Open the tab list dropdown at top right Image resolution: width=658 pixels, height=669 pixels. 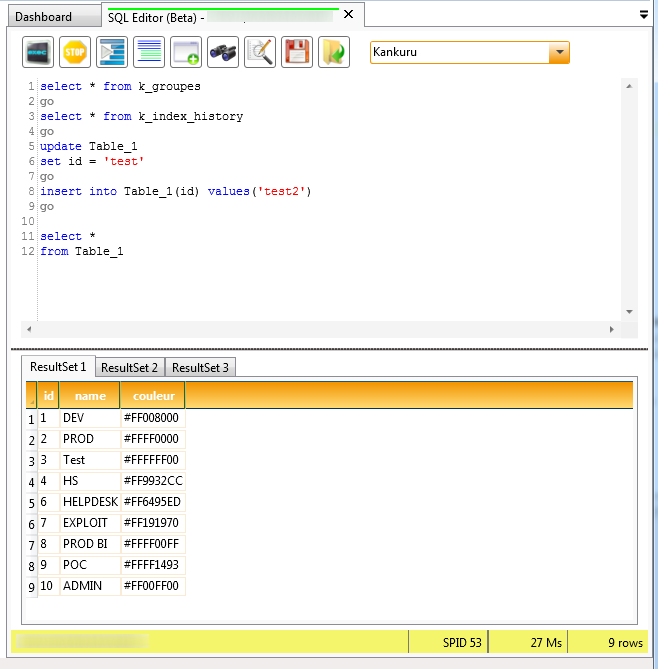pyautogui.click(x=644, y=15)
